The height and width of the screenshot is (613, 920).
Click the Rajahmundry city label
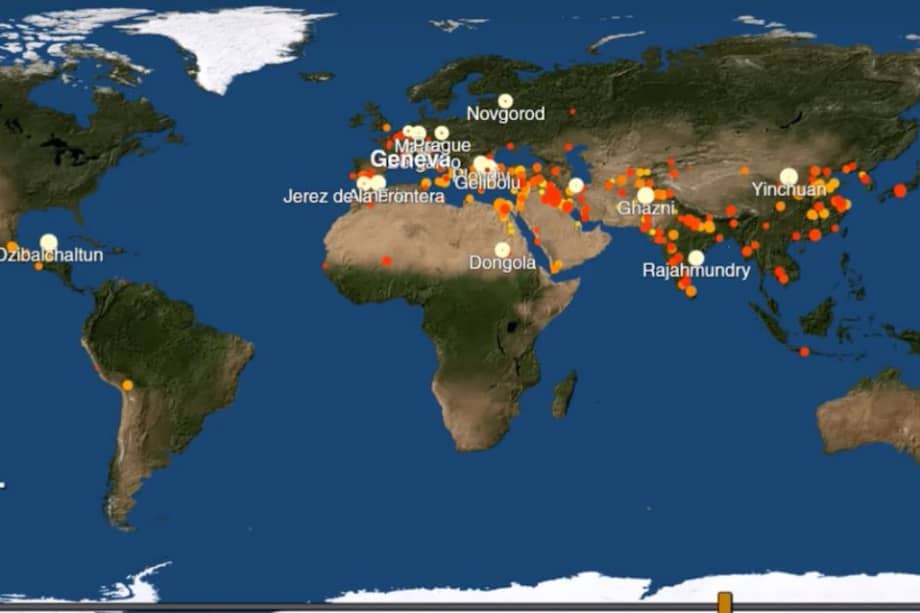[688, 271]
